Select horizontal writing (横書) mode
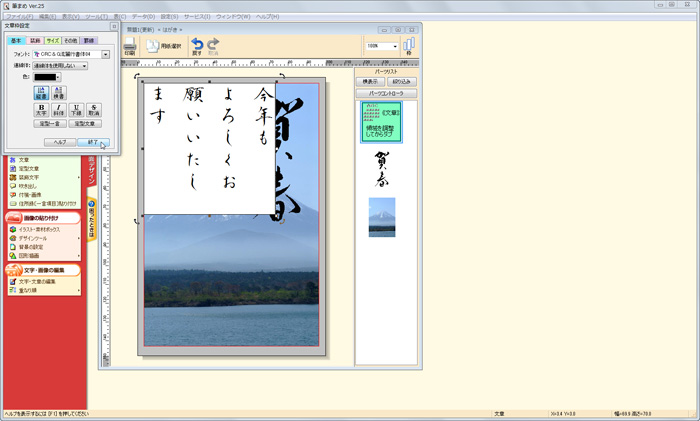 [59, 92]
